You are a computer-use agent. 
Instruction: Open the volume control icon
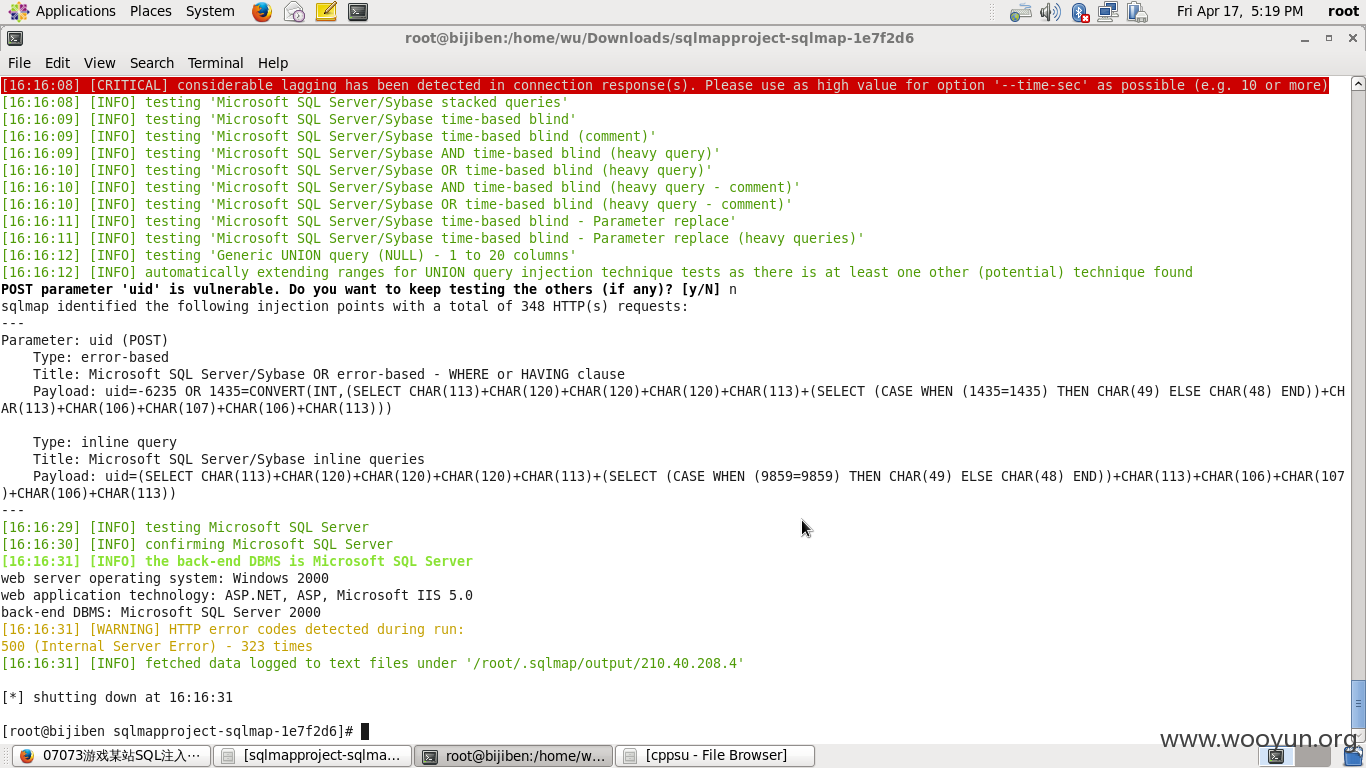click(1050, 12)
